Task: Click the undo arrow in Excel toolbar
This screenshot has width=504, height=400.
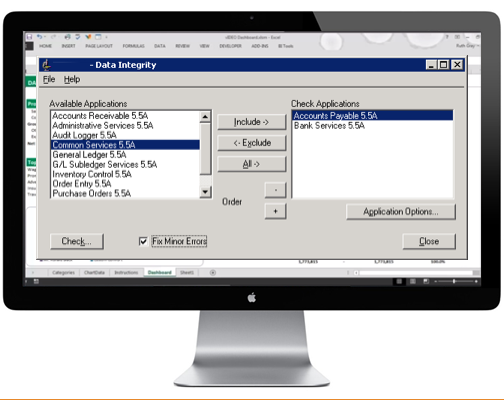Action: (x=40, y=37)
